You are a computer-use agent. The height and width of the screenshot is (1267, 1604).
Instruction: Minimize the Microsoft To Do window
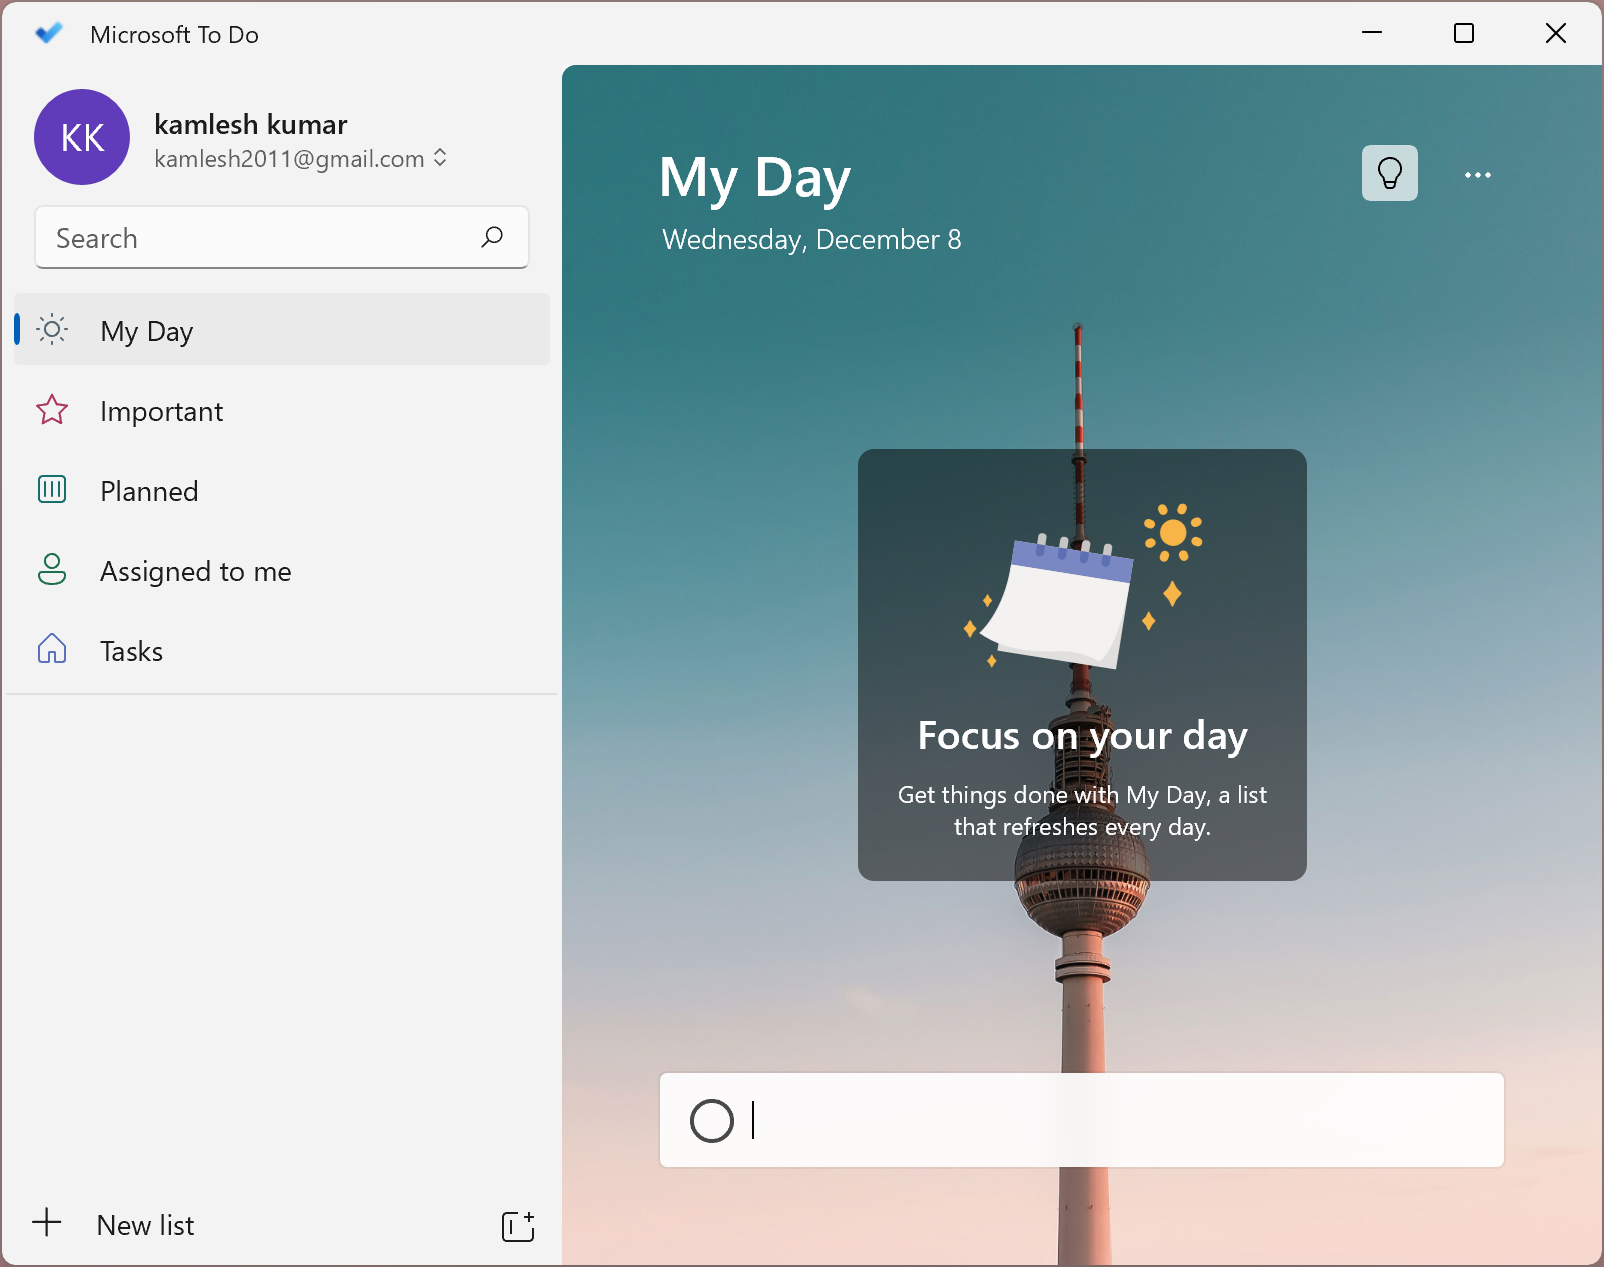coord(1372,33)
